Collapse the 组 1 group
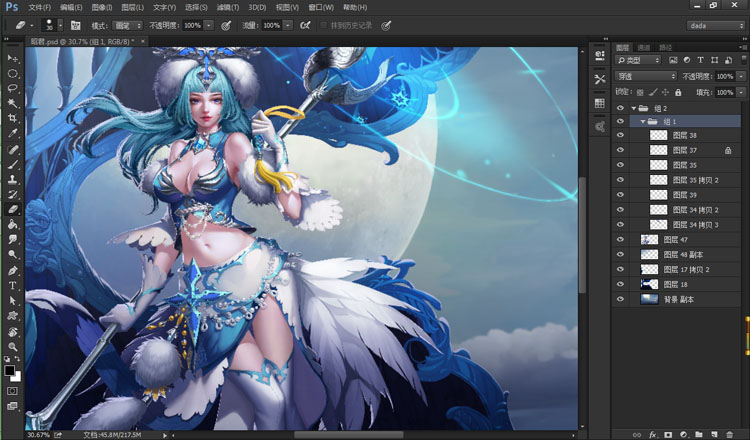Screen dimensions: 750x440 click(x=643, y=122)
